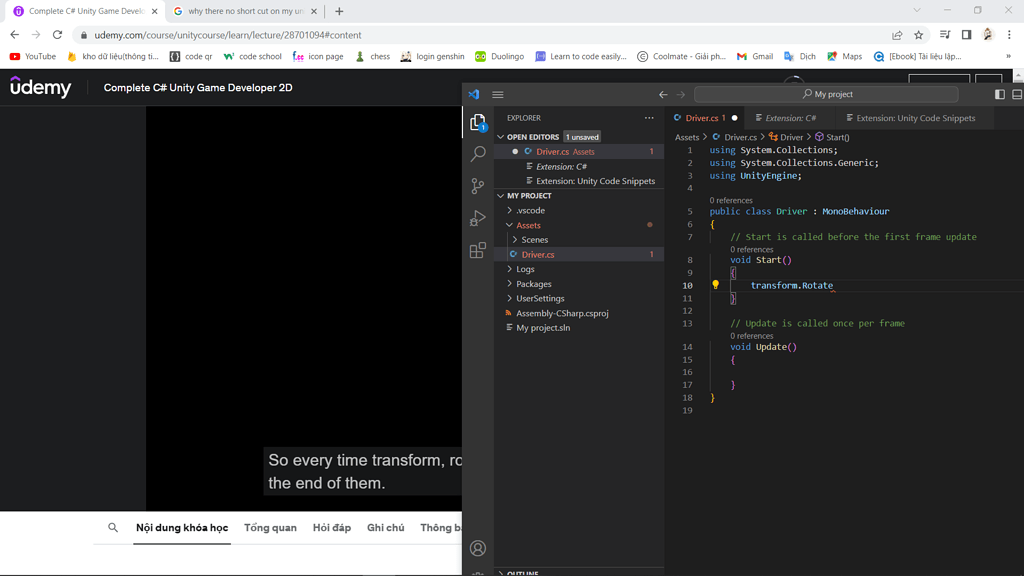
Task: Switch to Extension: Unity Code Snippets tab
Action: click(915, 118)
